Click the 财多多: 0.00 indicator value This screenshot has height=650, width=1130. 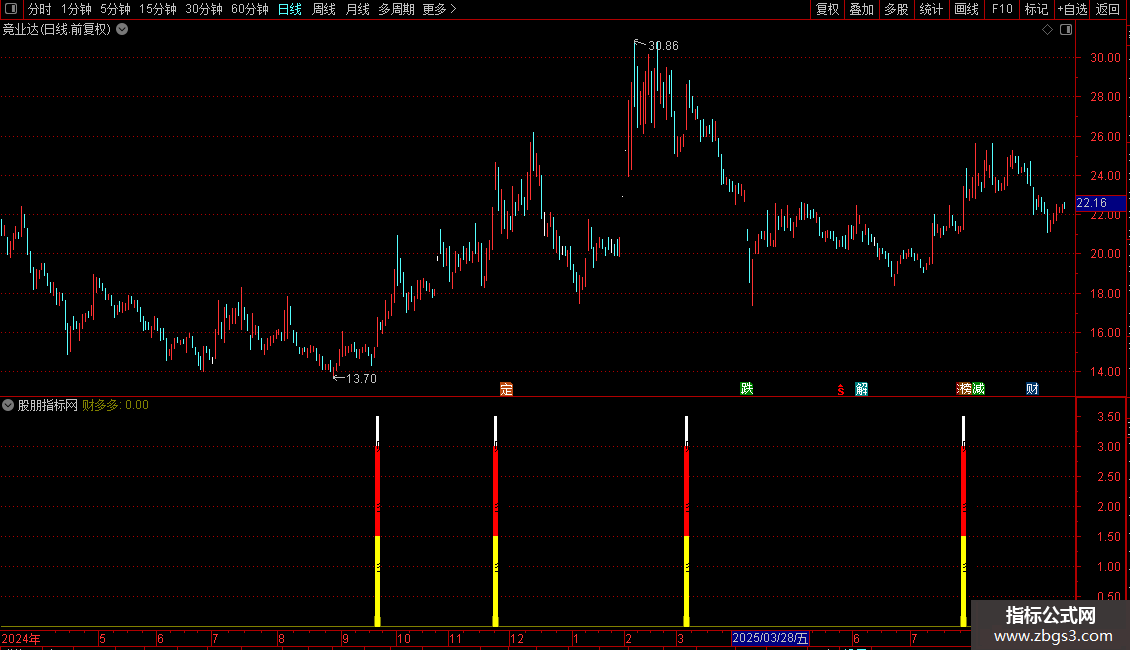[x=115, y=405]
